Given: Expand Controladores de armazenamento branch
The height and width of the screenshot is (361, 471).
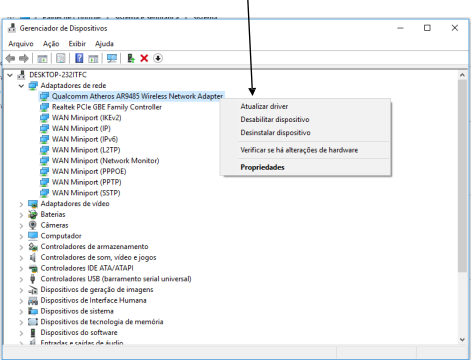Looking at the screenshot, I should [21, 247].
